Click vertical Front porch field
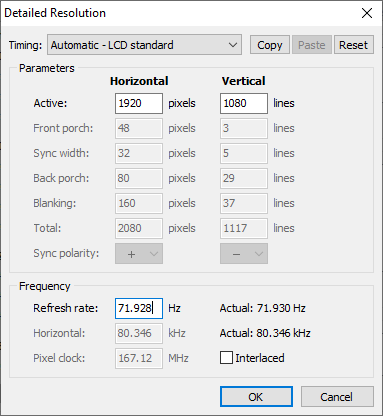The width and height of the screenshot is (383, 416). 244,128
